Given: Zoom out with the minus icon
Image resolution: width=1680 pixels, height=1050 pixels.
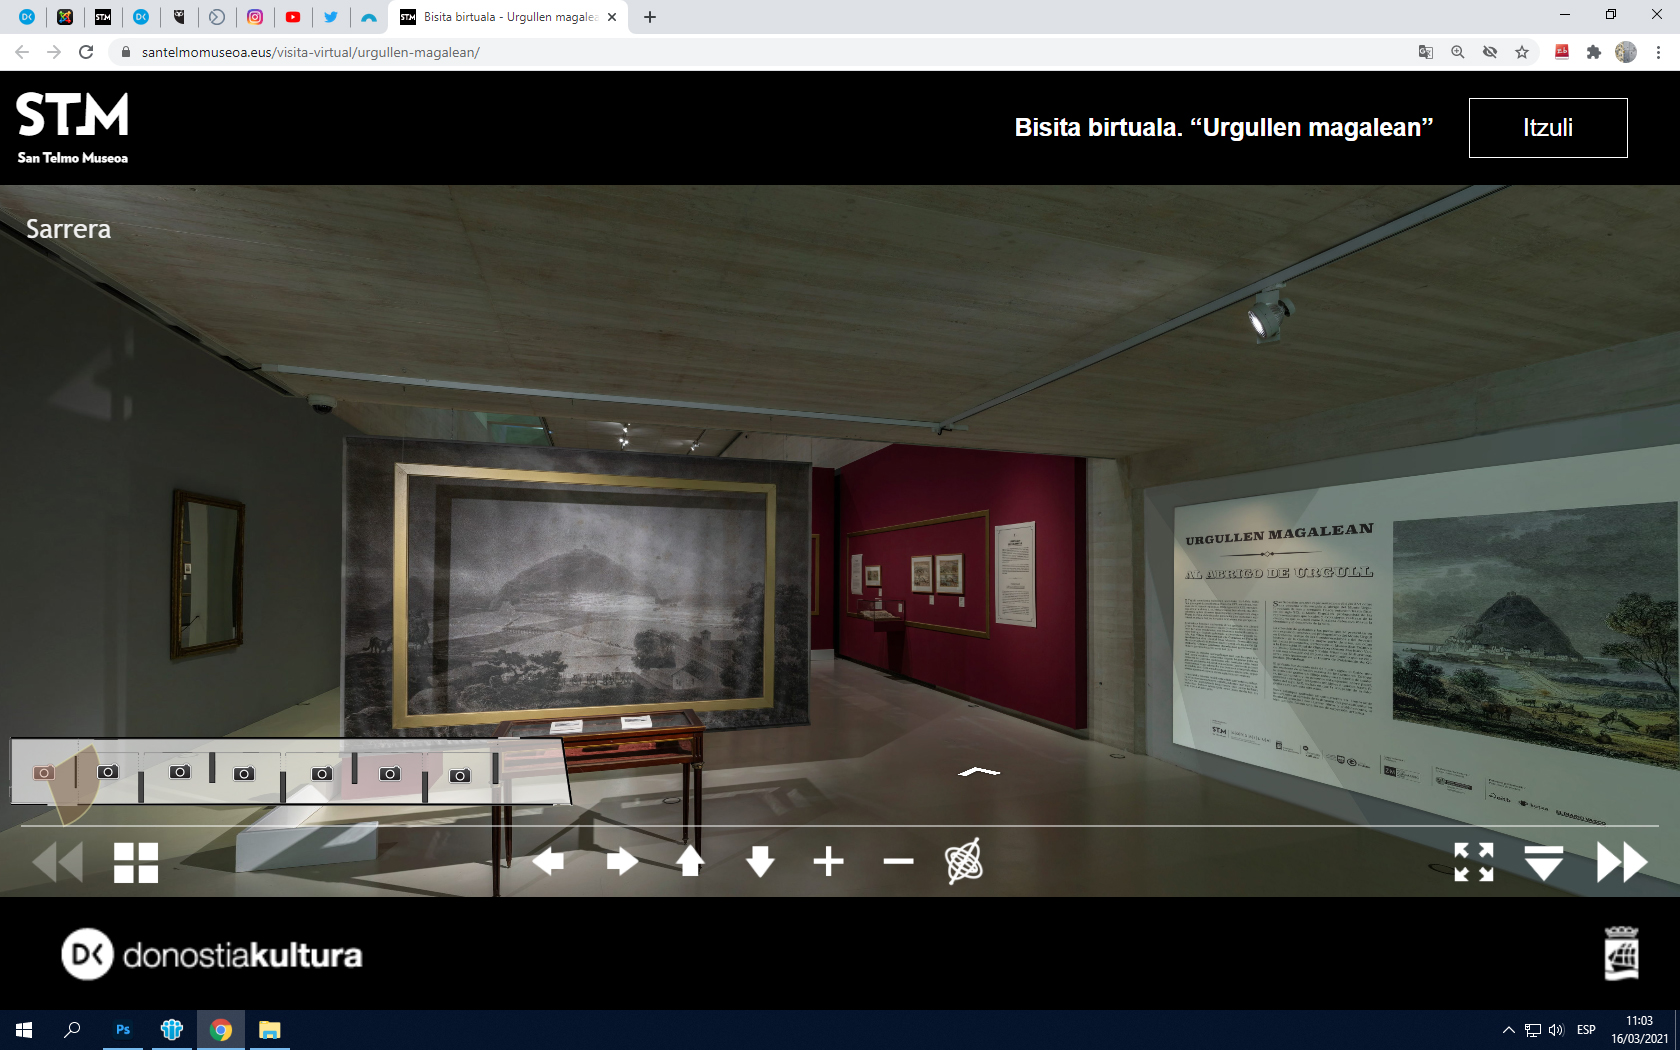Looking at the screenshot, I should click(898, 861).
